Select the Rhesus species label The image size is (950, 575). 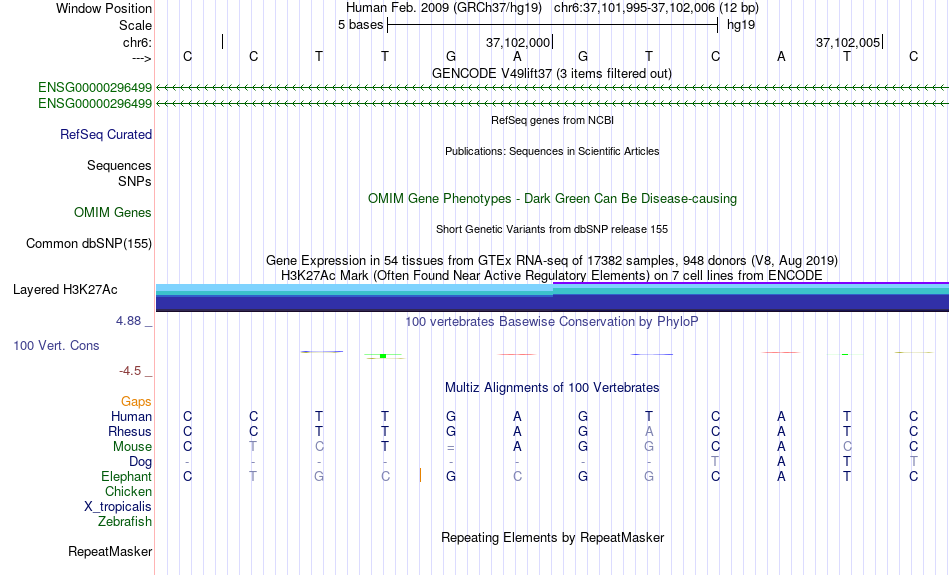130,431
